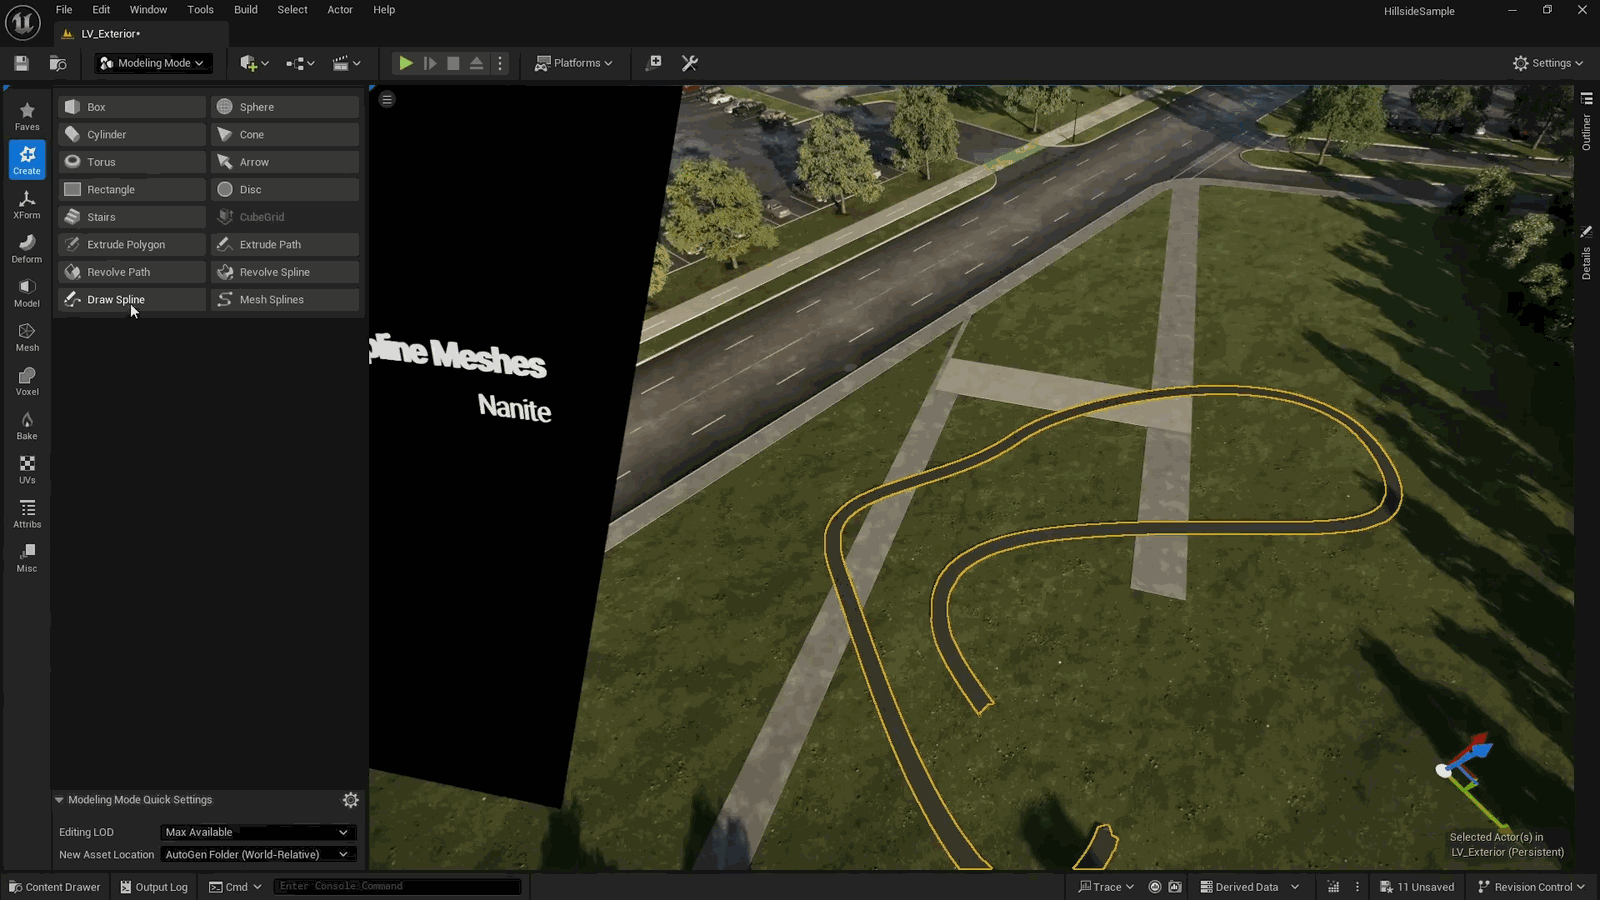This screenshot has height=900, width=1600.
Task: Expand the Modeling Mode selector dropdown
Action: [x=152, y=63]
